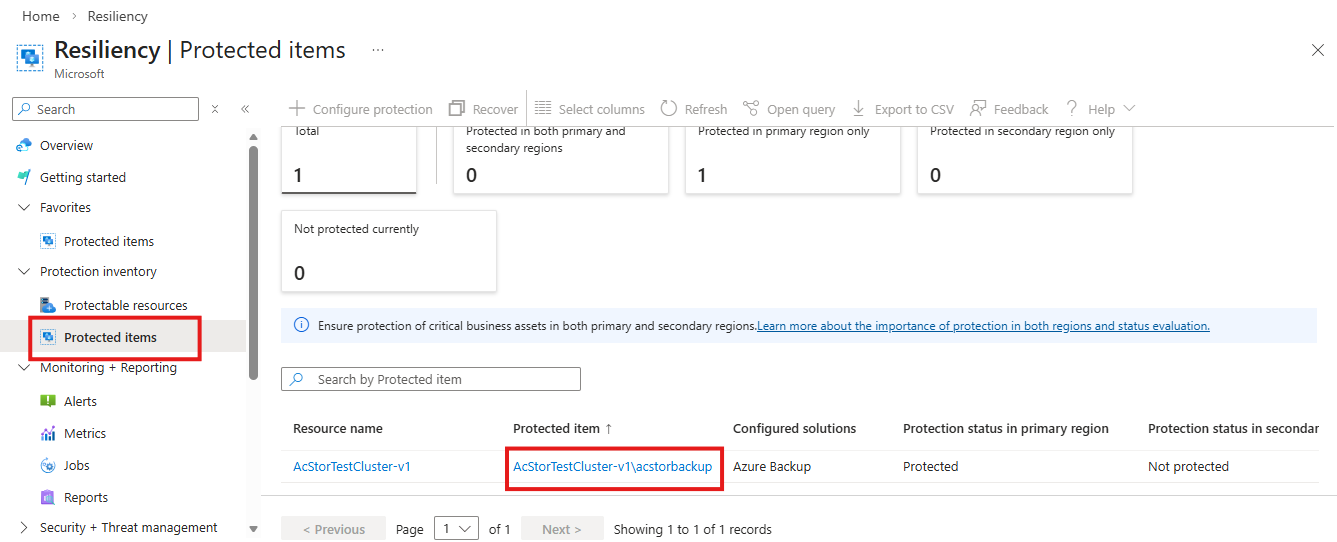Select Protectable resources in sidebar
This screenshot has width=1337, height=542.
[125, 305]
